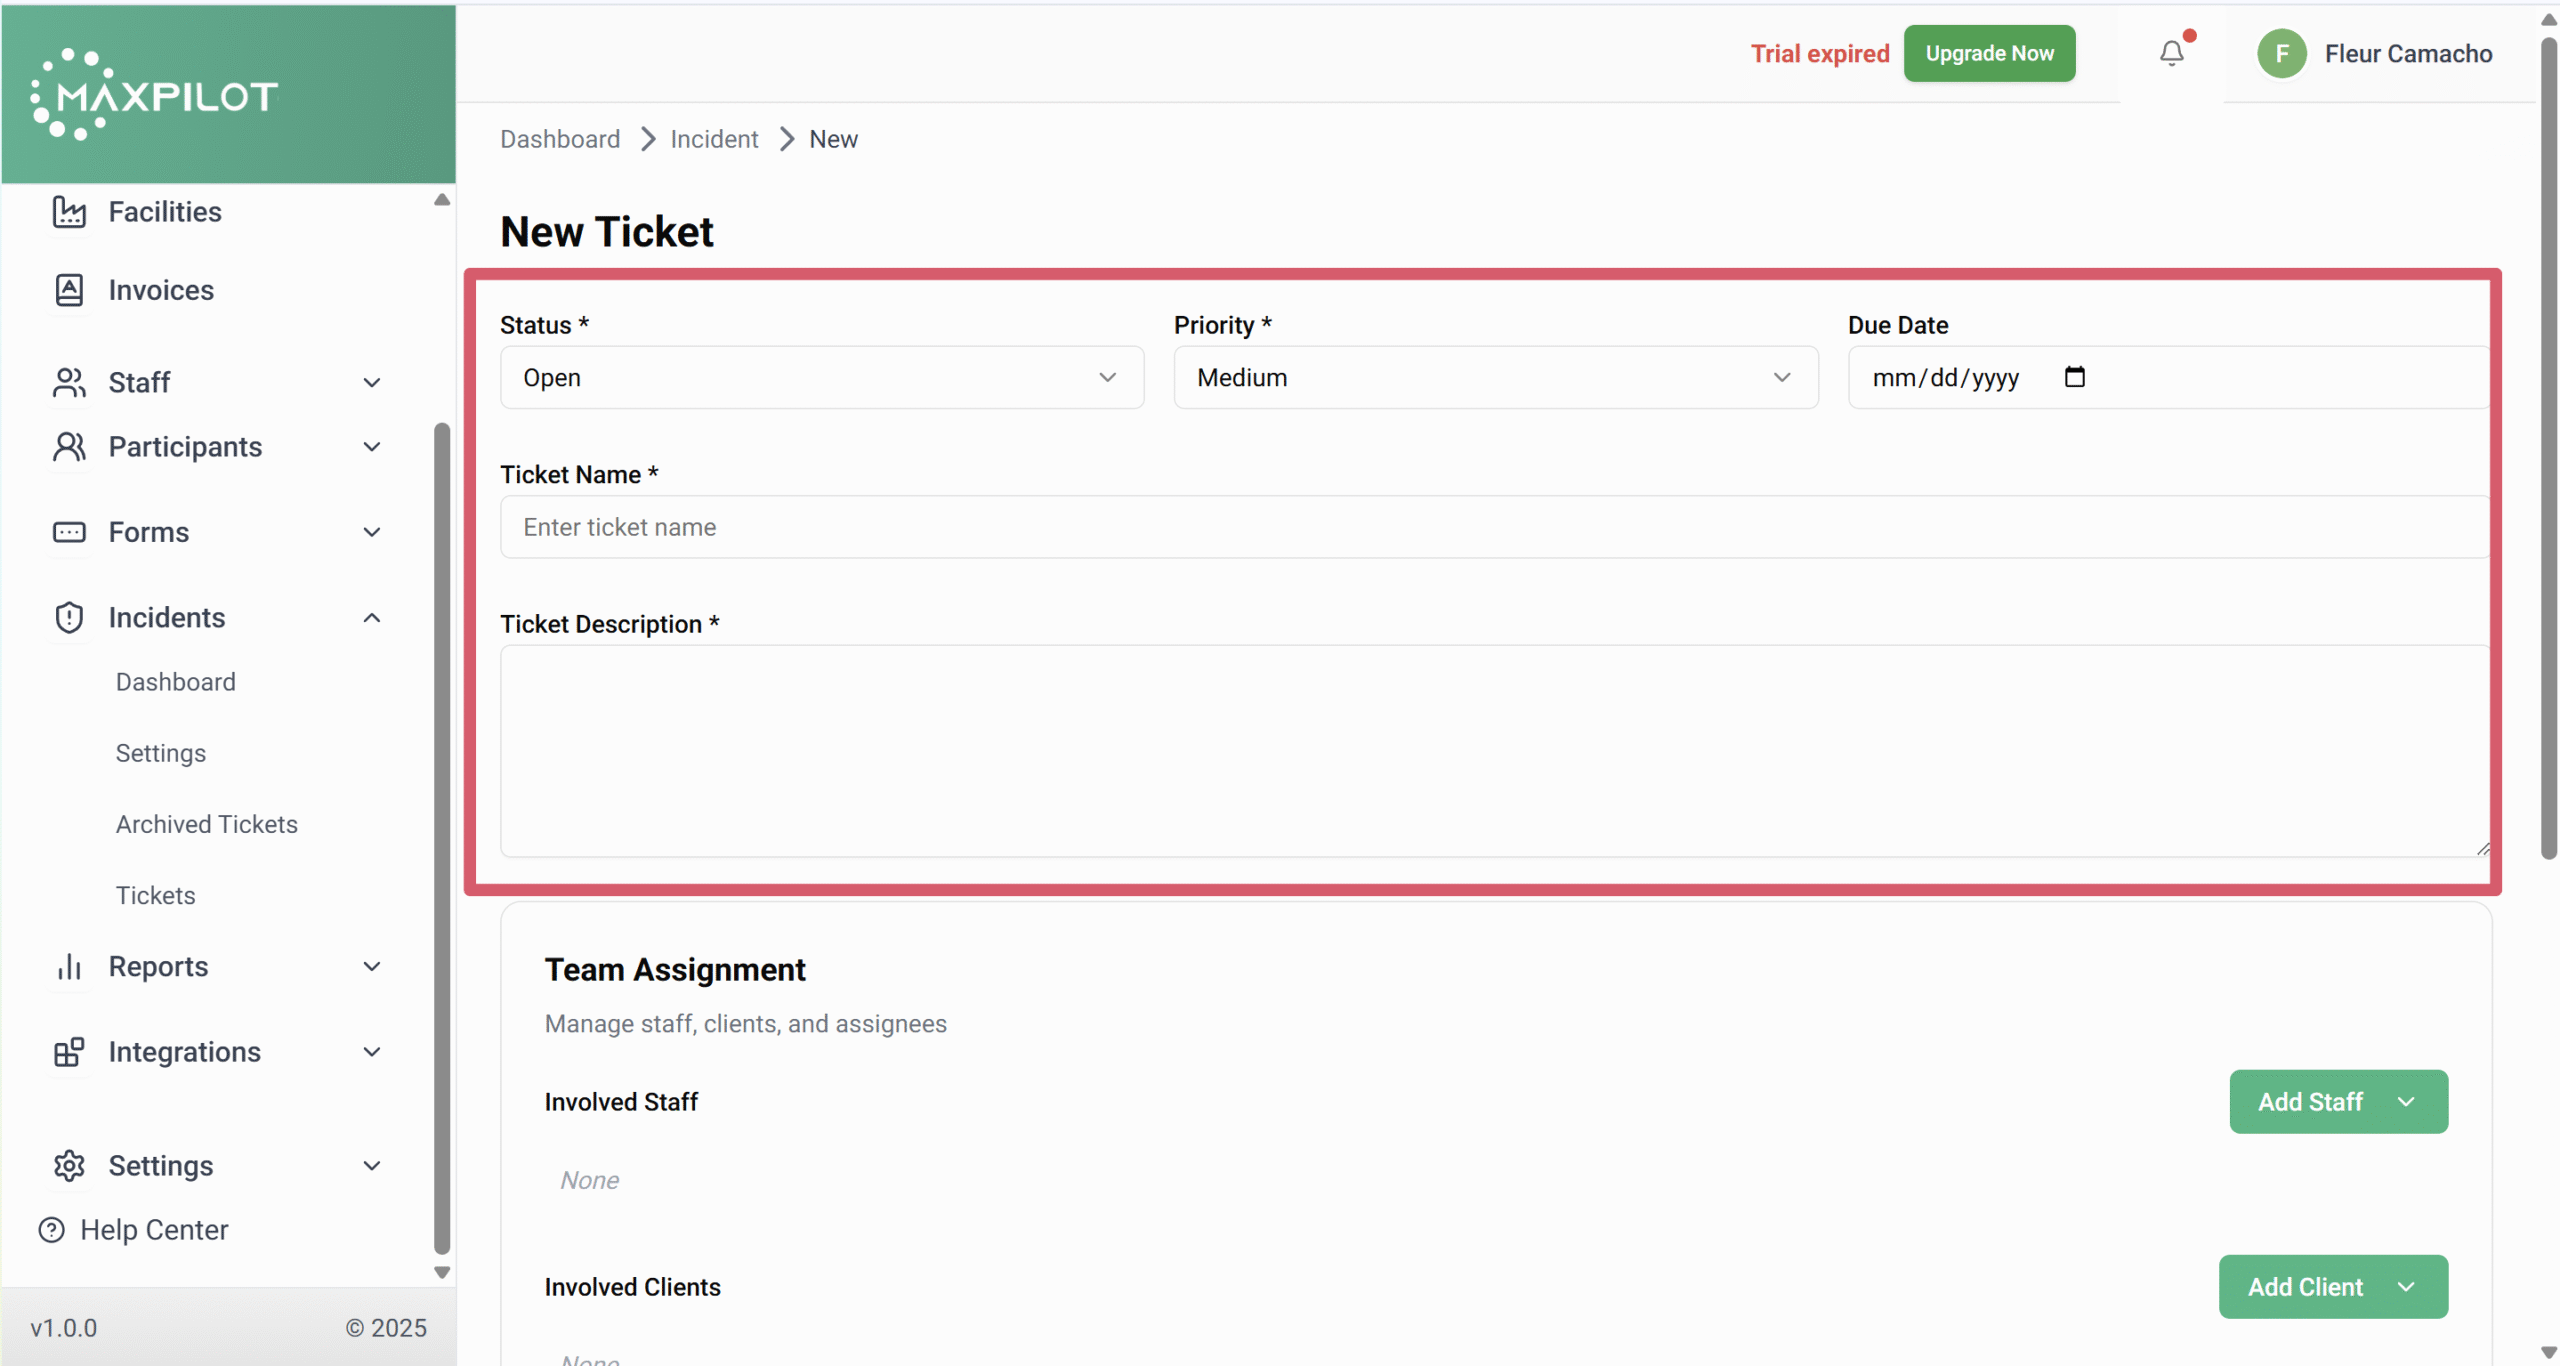
Task: Collapse the Incidents sidebar section chevron
Action: coord(372,618)
